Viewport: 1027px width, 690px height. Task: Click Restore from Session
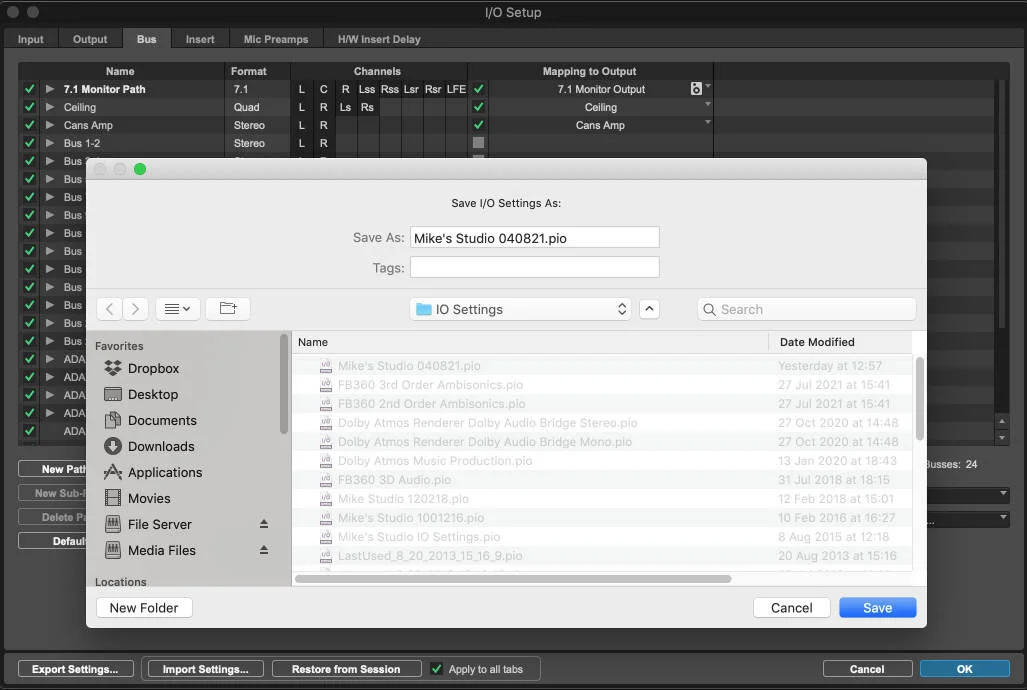point(346,668)
